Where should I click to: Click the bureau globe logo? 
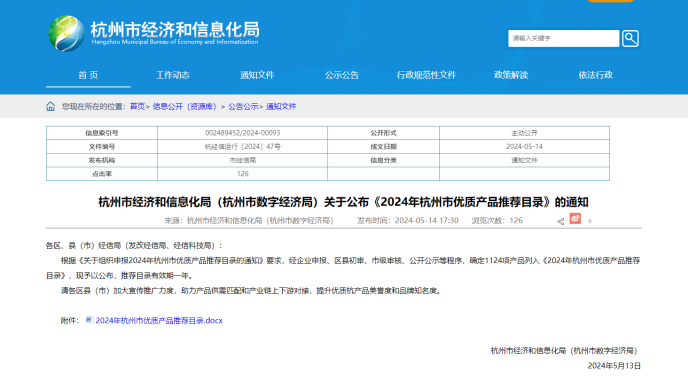pos(66,33)
